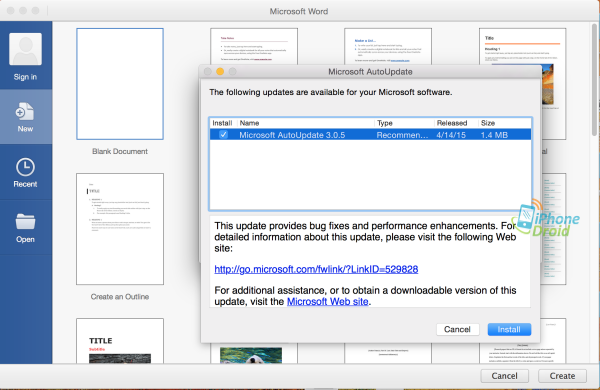600x390 pixels.
Task: Choose the template with orange Title heading
Action: tap(522, 46)
